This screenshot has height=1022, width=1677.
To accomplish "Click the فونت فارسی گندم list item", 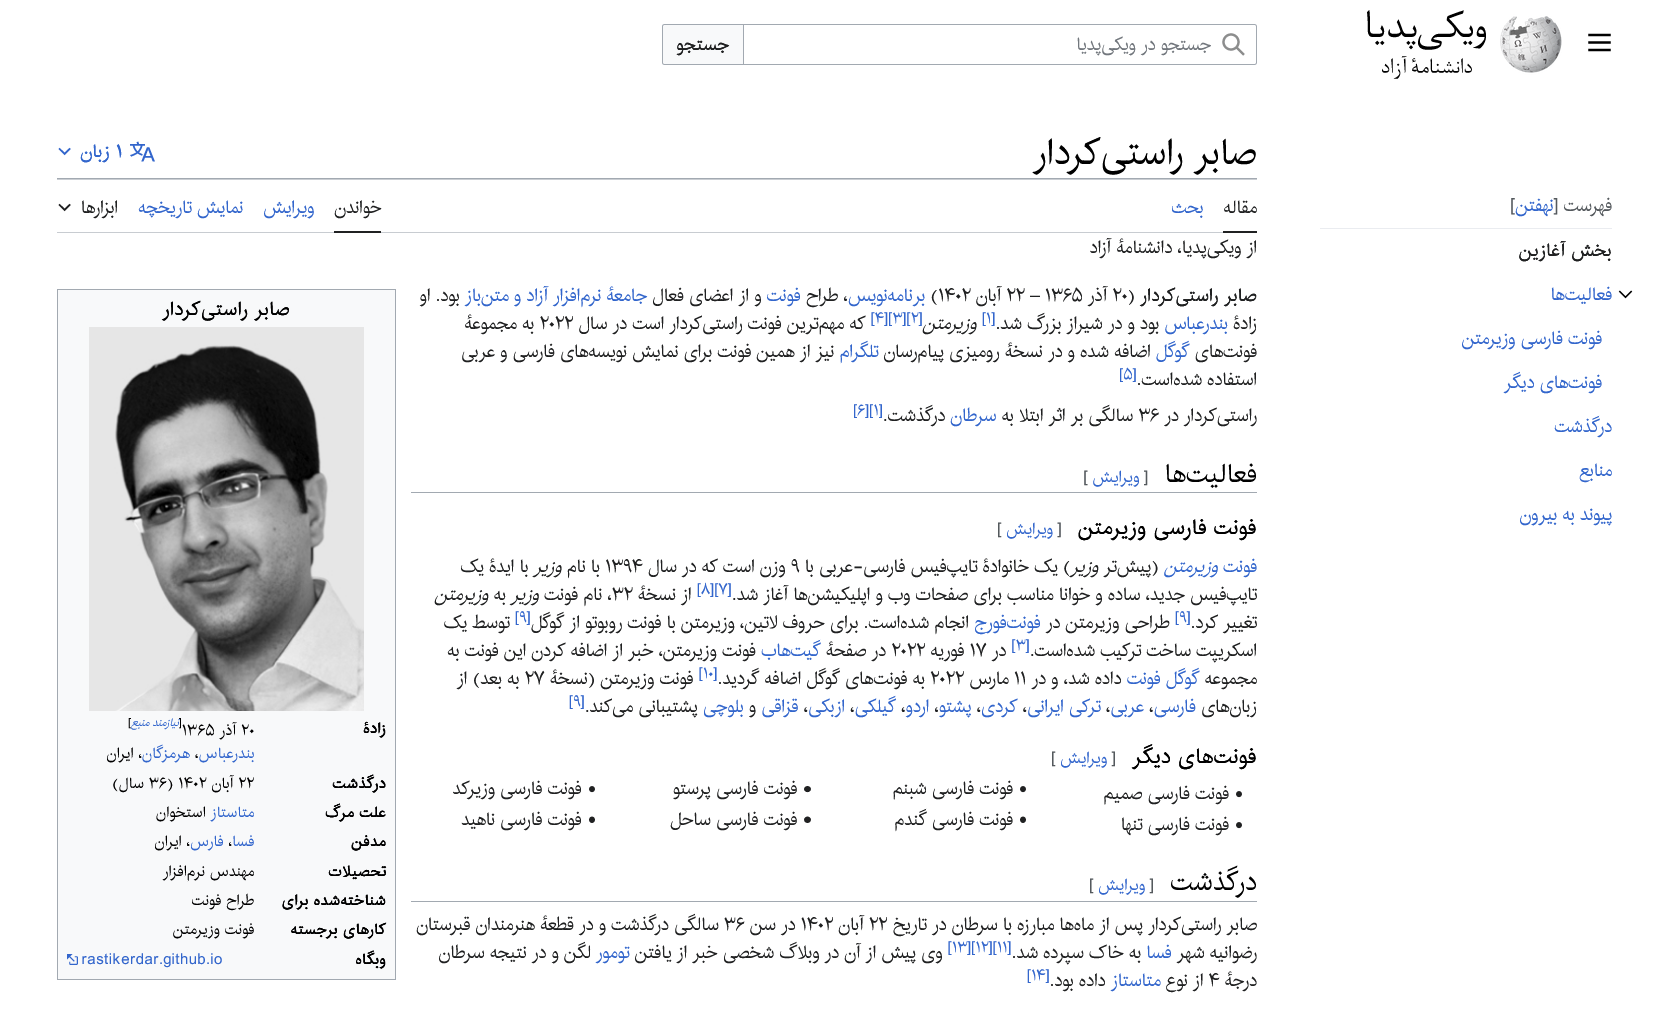I will (954, 820).
